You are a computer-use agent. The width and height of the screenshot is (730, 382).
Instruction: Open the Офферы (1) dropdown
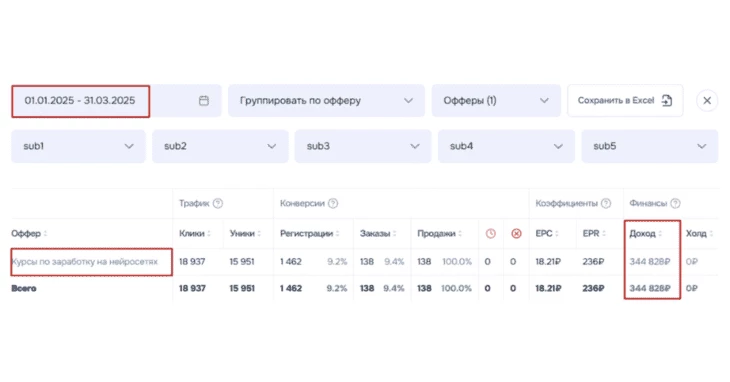tap(496, 101)
